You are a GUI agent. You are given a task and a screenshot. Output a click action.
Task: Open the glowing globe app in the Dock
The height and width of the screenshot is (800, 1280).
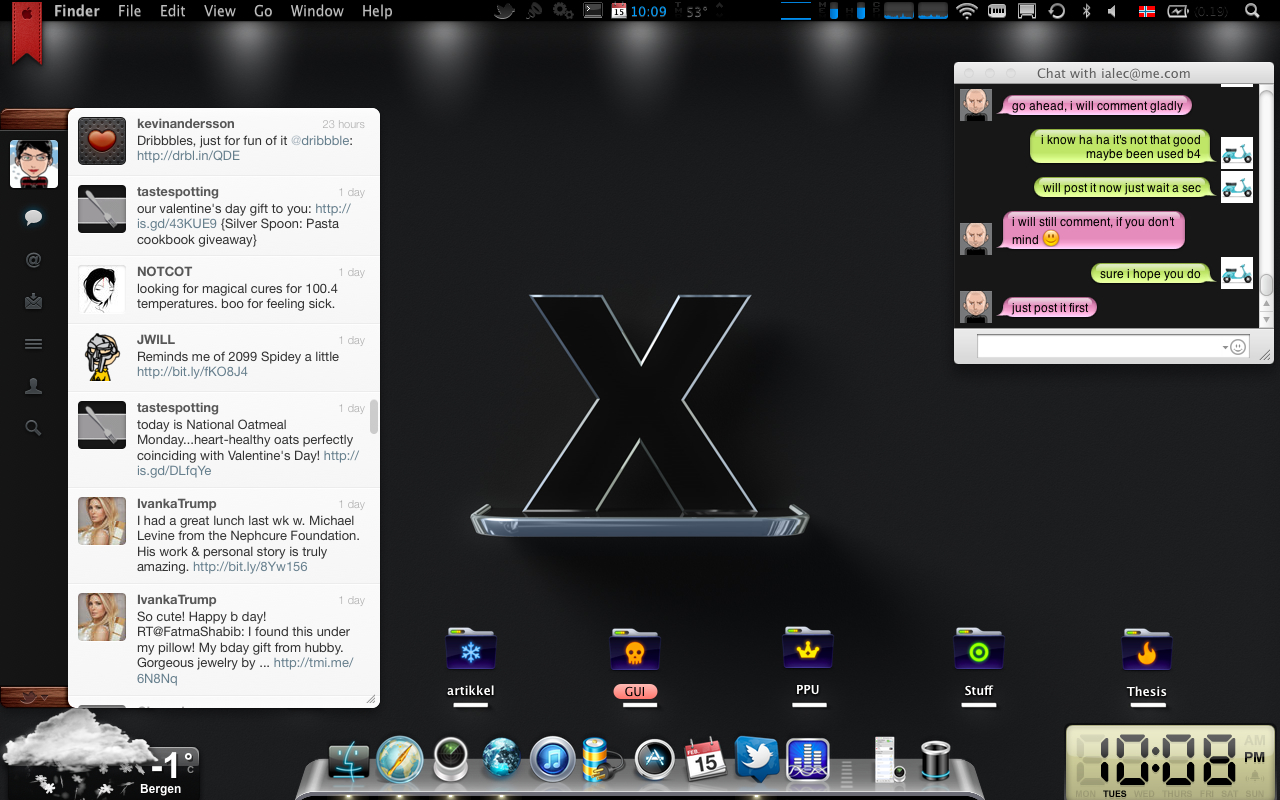pyautogui.click(x=501, y=759)
